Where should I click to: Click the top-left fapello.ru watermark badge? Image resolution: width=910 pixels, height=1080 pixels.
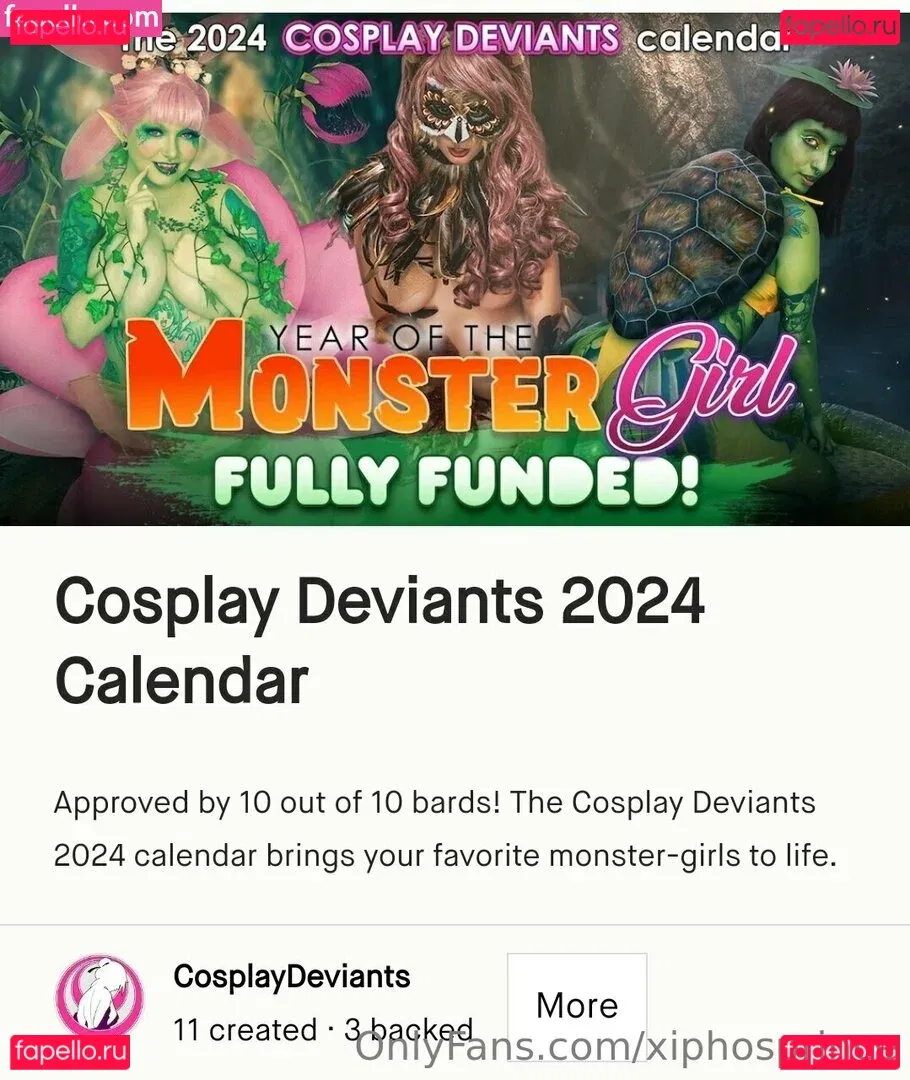click(x=72, y=27)
